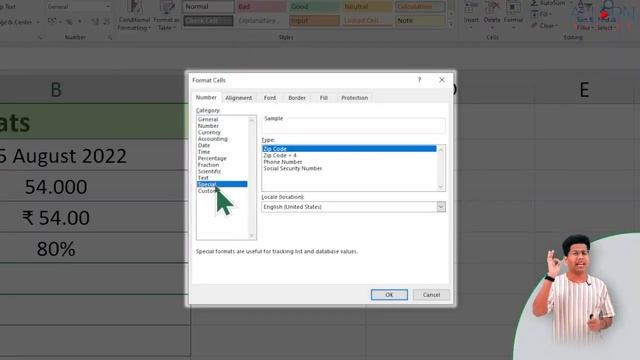The height and width of the screenshot is (360, 640).
Task: Apply the Neutral cell style
Action: [367, 7]
